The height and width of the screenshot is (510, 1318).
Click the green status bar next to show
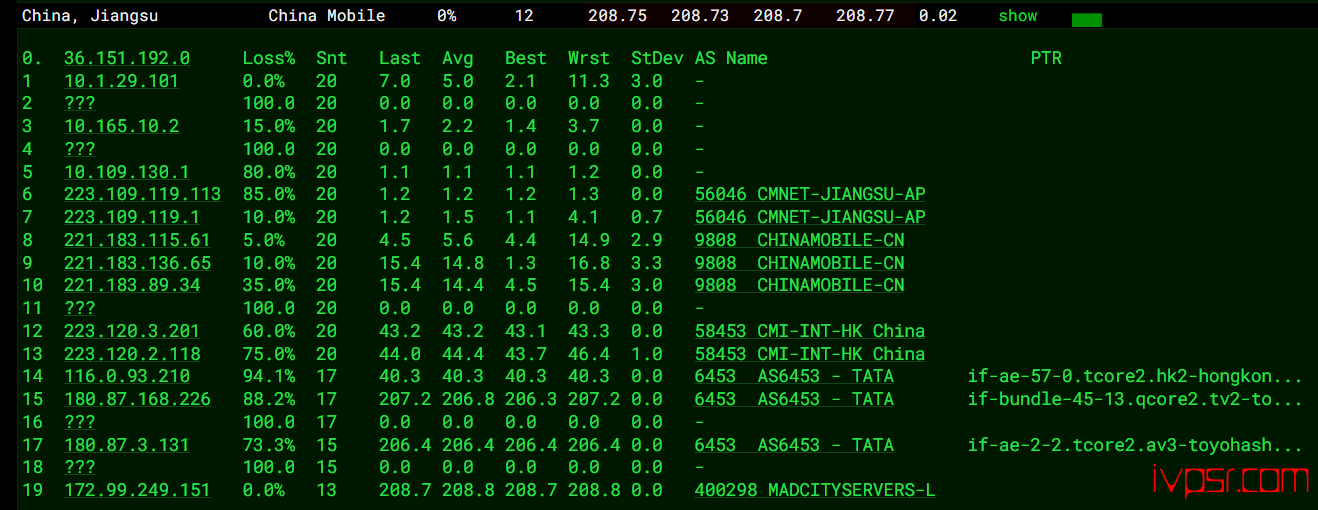[x=1087, y=20]
